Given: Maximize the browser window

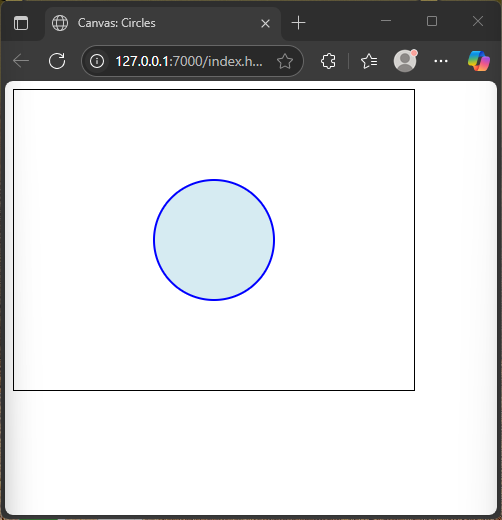Looking at the screenshot, I should tap(432, 21).
